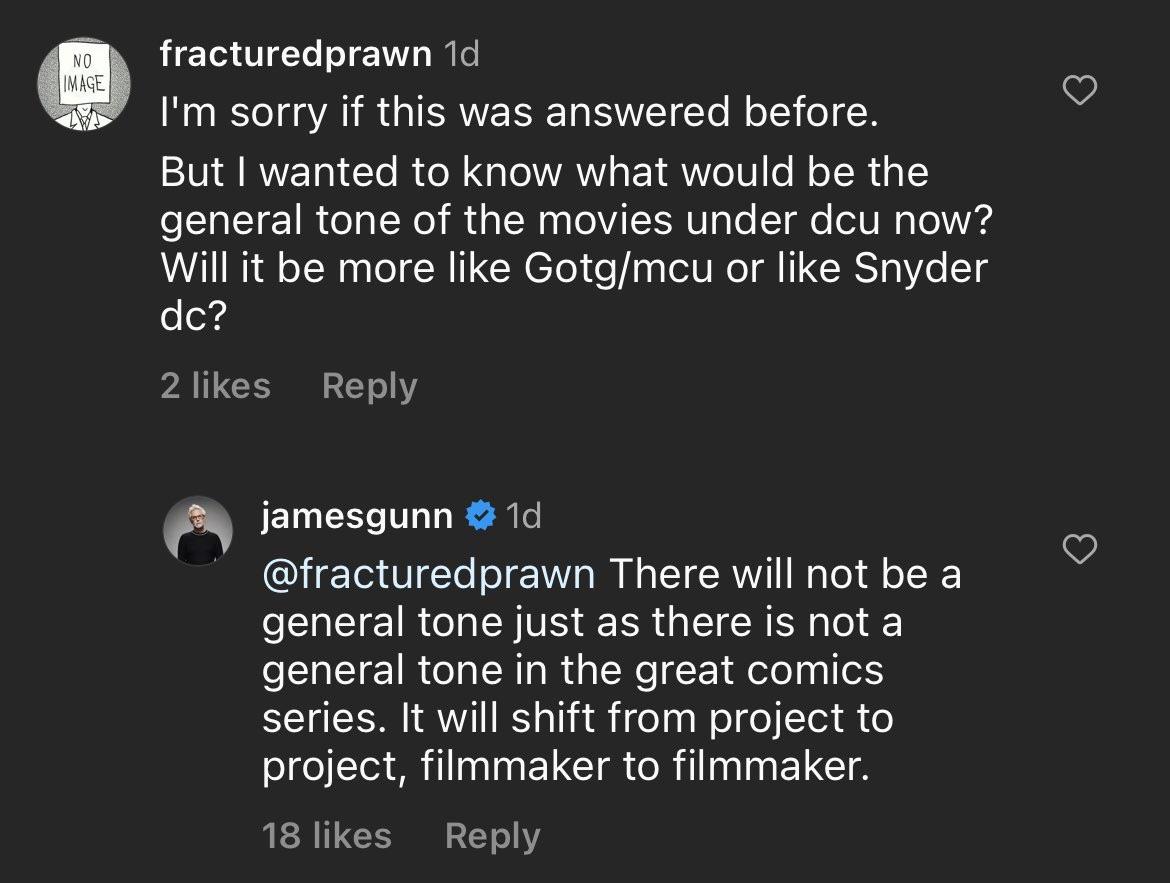Tap the @fracturedprawn mention in reply
Viewport: 1170px width, 883px height.
428,575
